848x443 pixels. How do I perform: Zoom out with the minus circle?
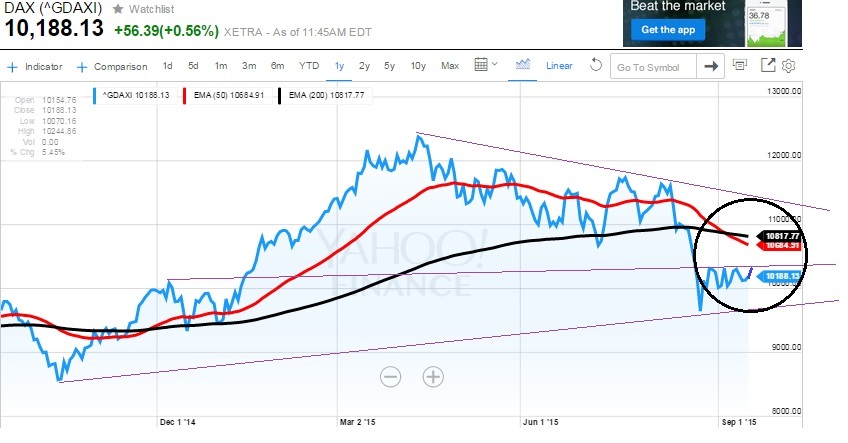[390, 377]
